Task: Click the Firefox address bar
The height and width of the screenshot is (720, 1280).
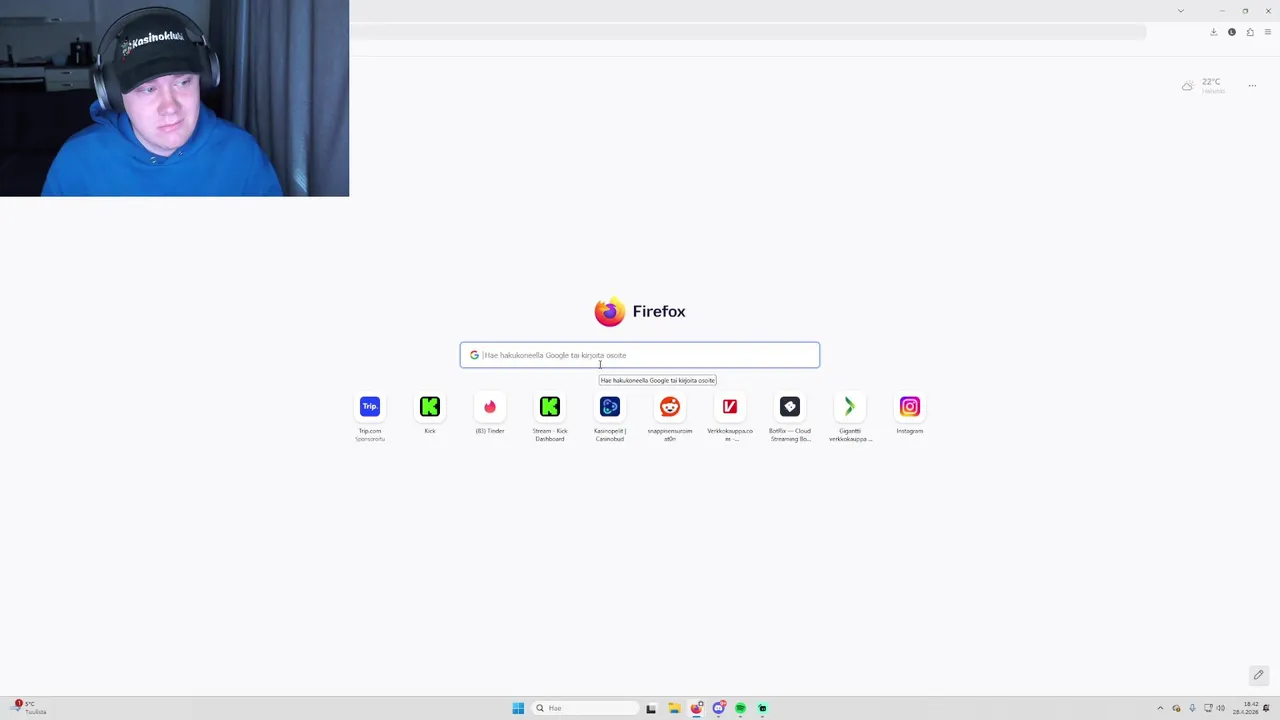Action: [x=748, y=32]
